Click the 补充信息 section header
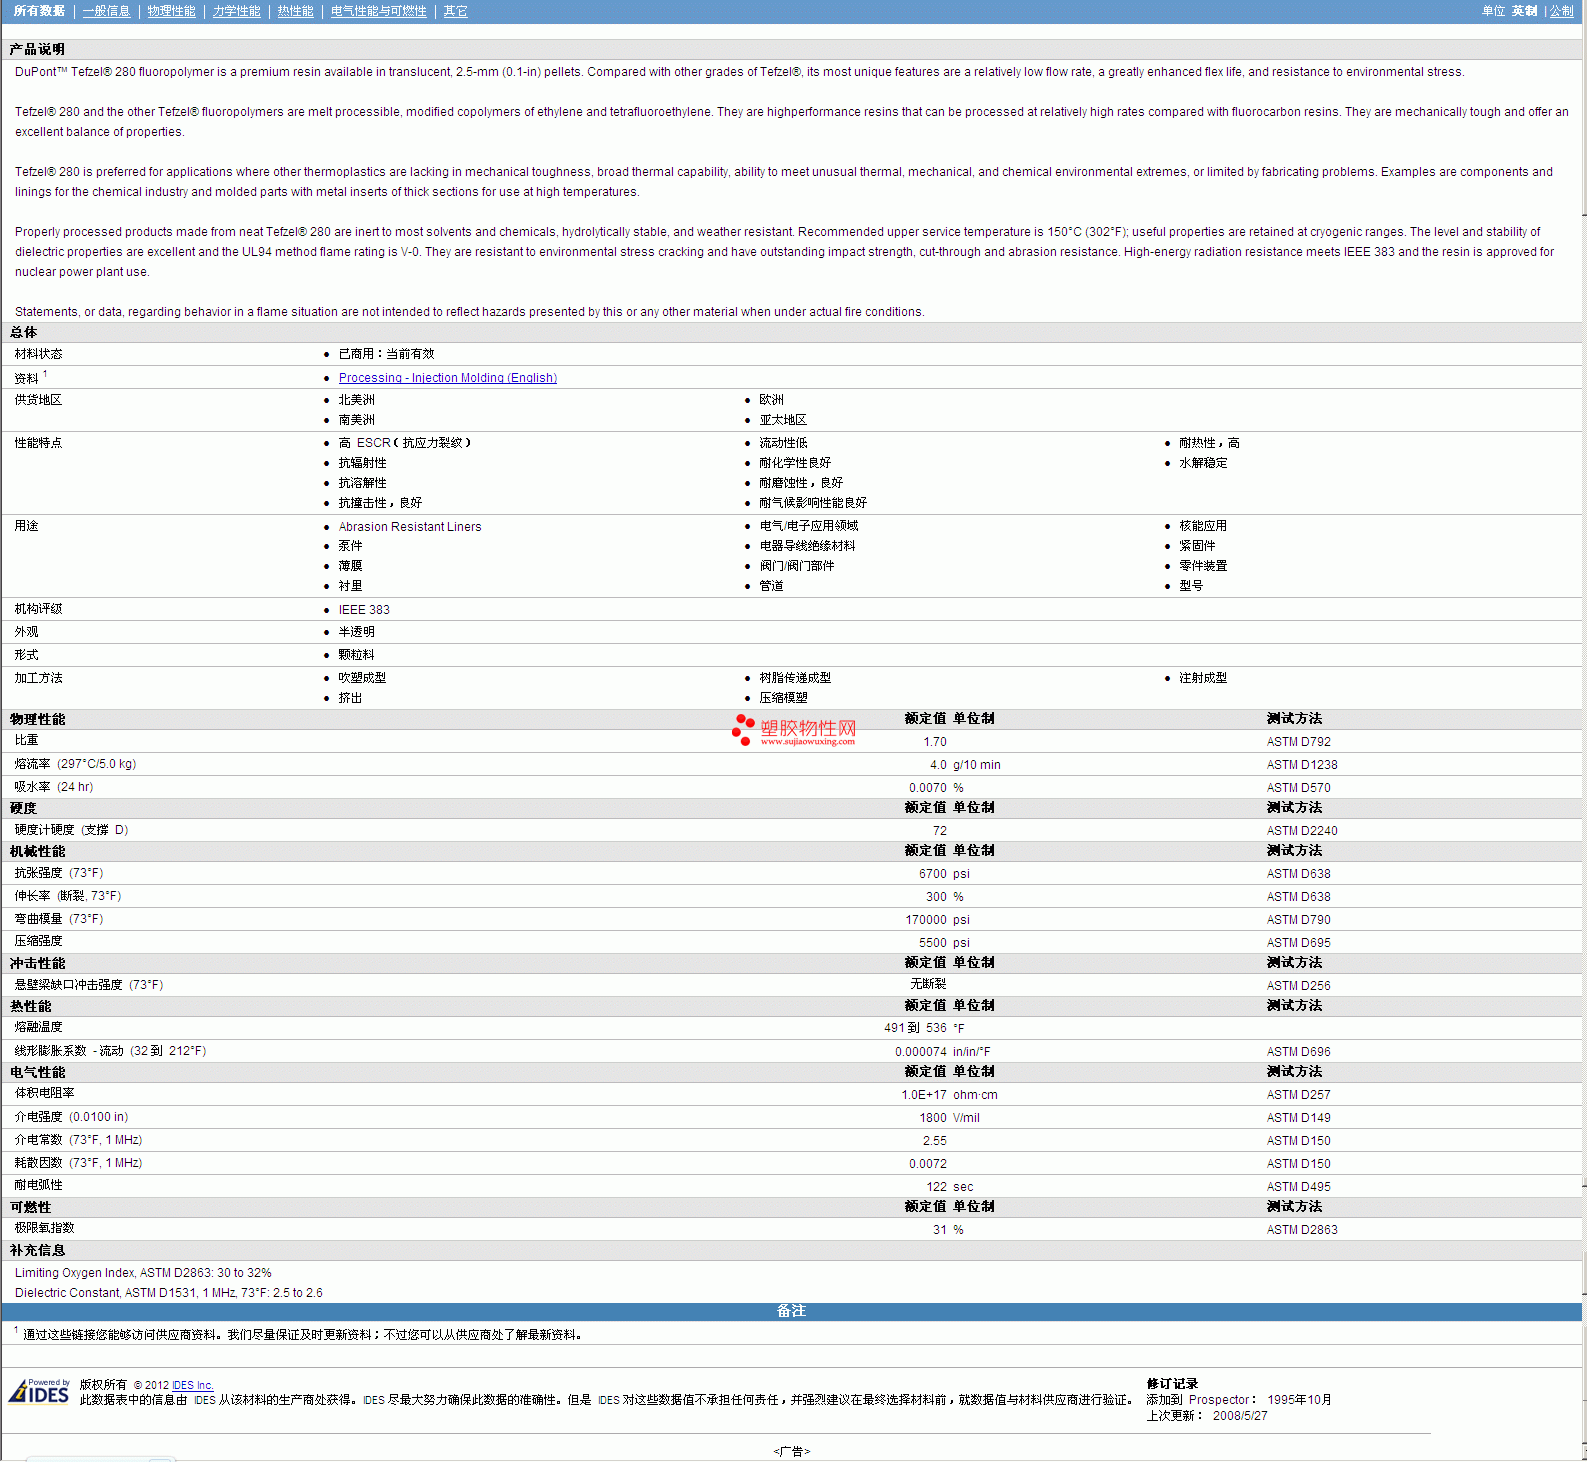Viewport: 1587px width, 1462px height. (37, 1250)
